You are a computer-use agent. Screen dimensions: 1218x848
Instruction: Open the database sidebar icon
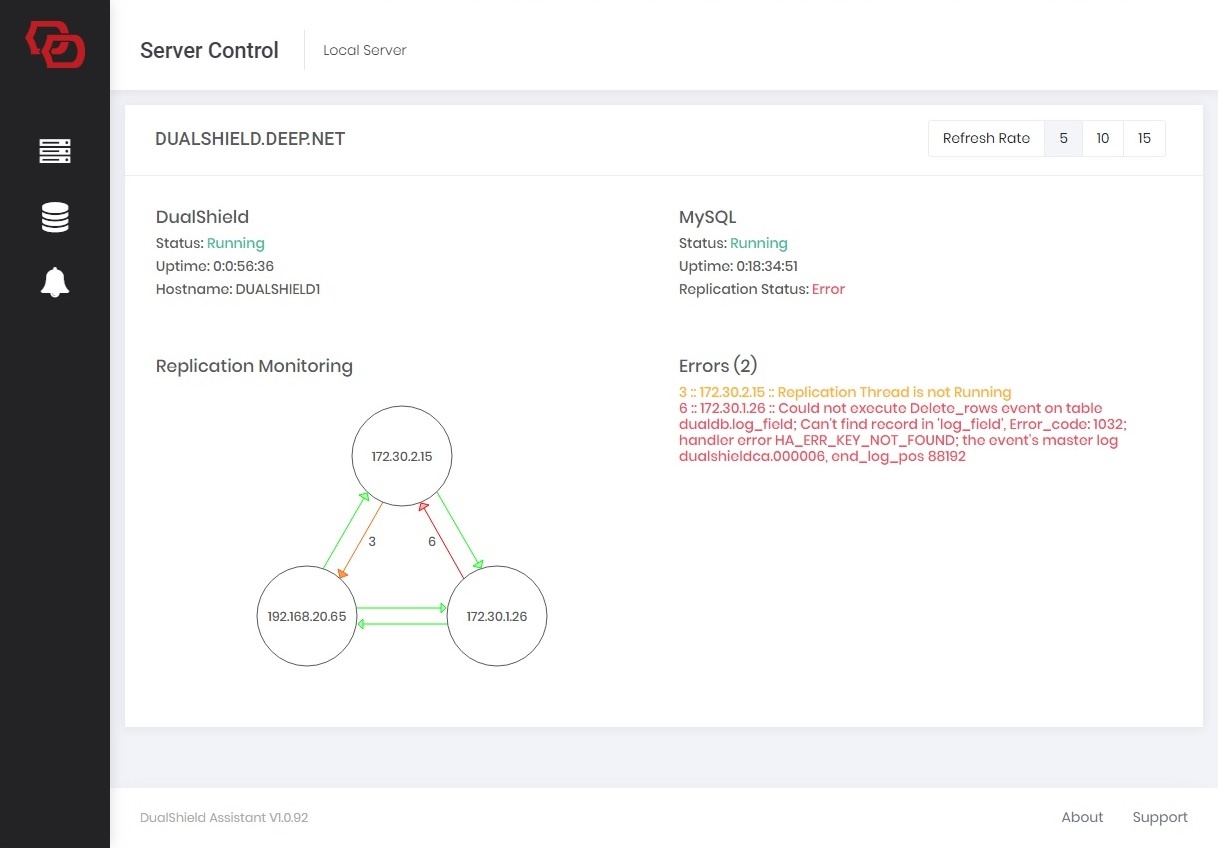55,217
